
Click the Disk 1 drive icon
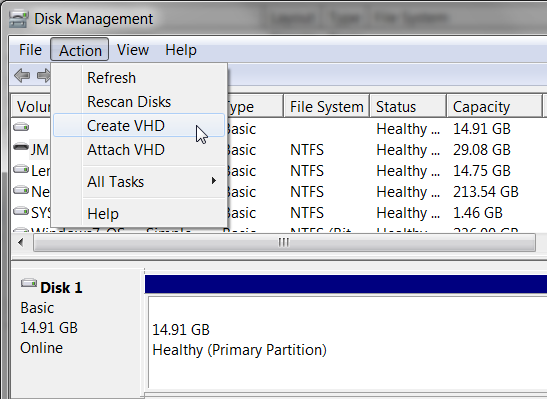click(29, 283)
